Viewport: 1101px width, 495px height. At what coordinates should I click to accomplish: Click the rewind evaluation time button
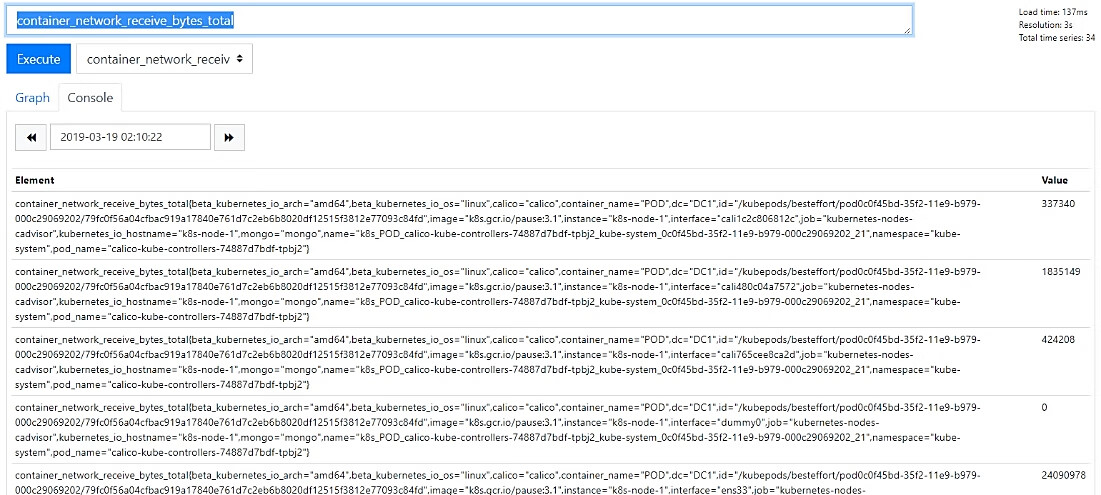coord(31,137)
